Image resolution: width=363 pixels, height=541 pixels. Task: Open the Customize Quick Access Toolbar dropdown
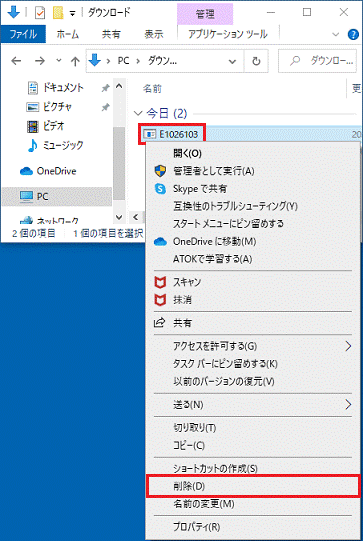pos(72,13)
